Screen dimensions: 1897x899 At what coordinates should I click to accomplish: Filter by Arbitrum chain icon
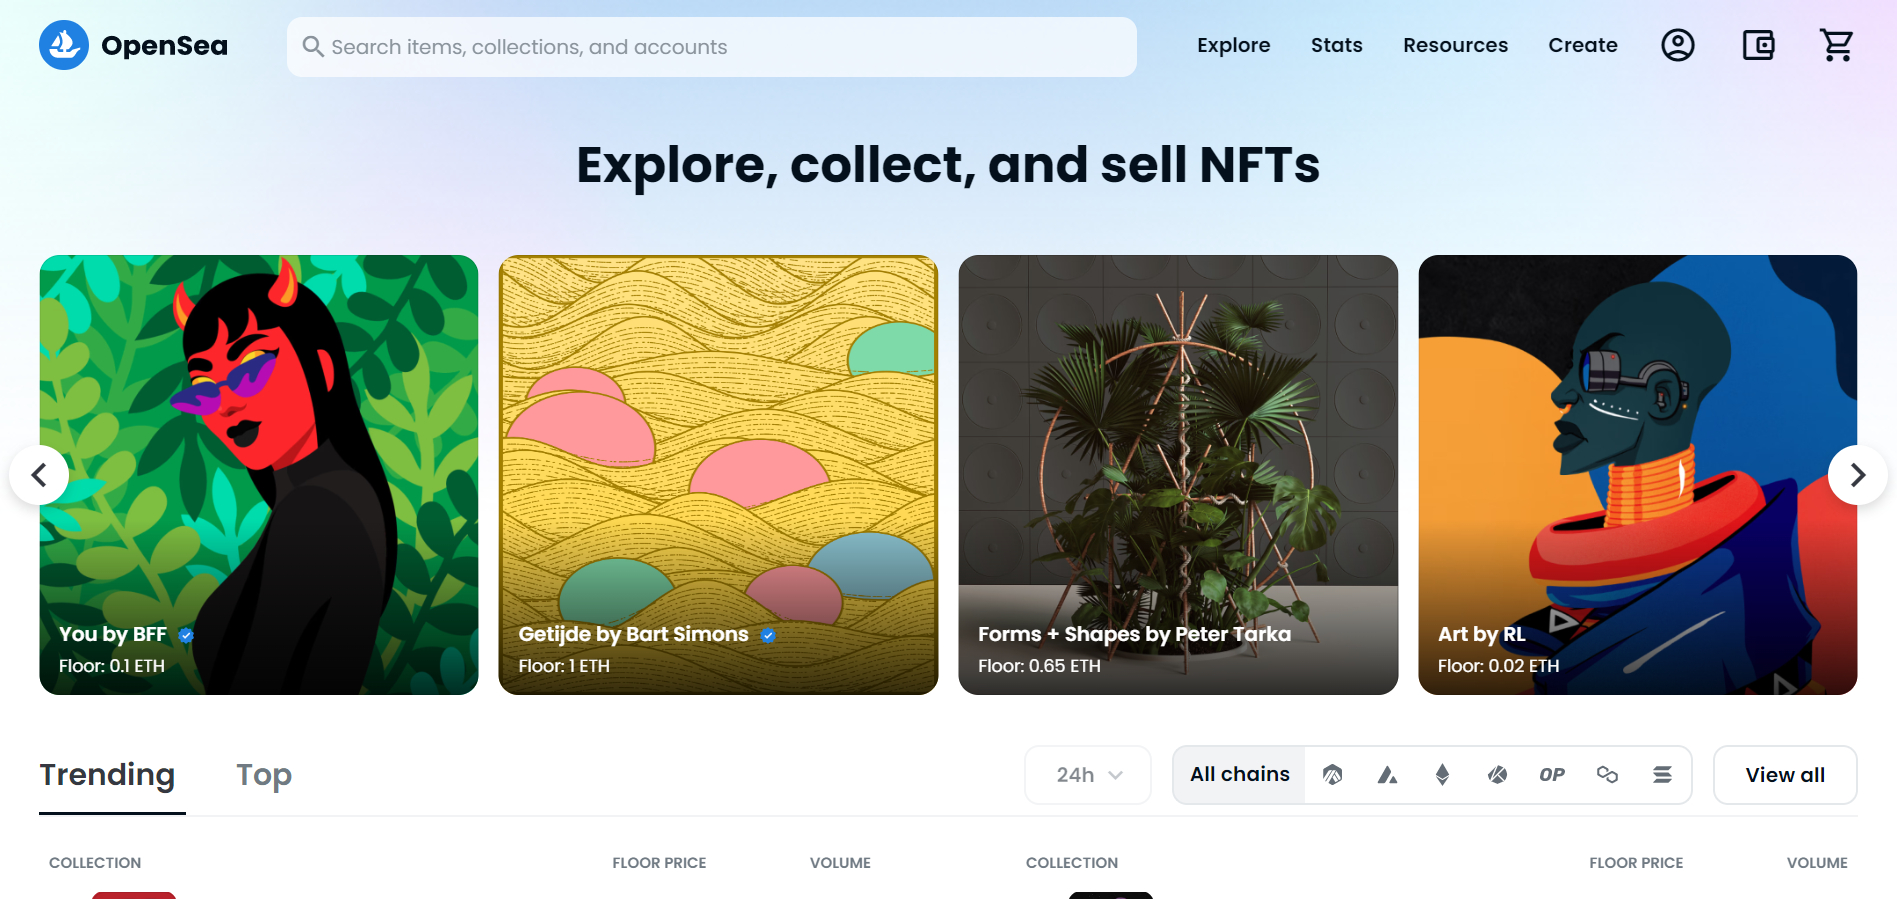click(1332, 775)
